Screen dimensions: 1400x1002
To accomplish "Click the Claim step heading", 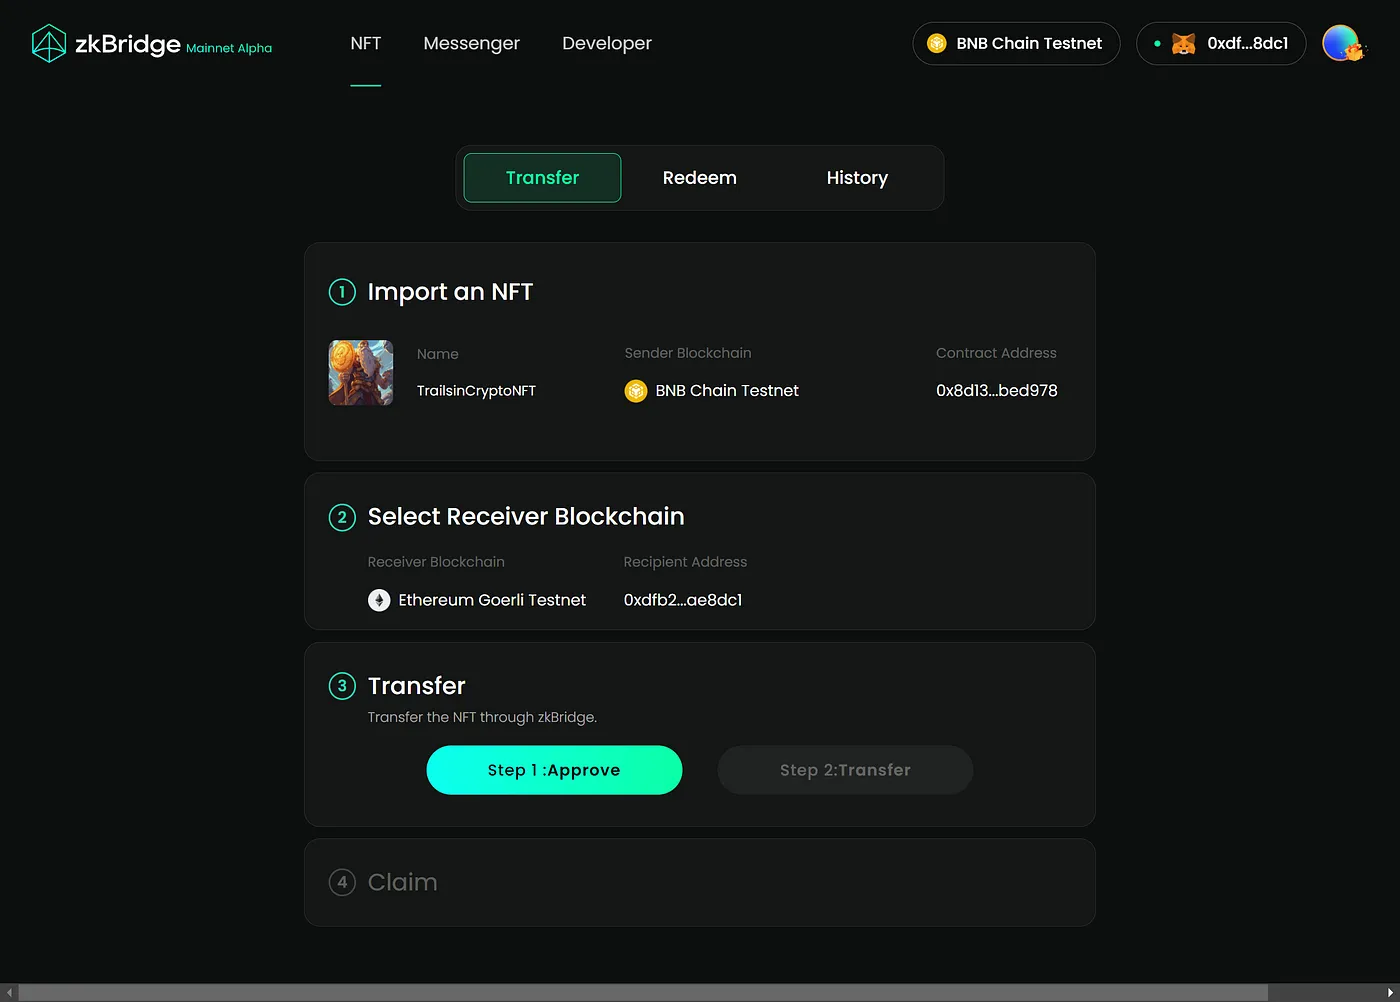I will coord(402,882).
